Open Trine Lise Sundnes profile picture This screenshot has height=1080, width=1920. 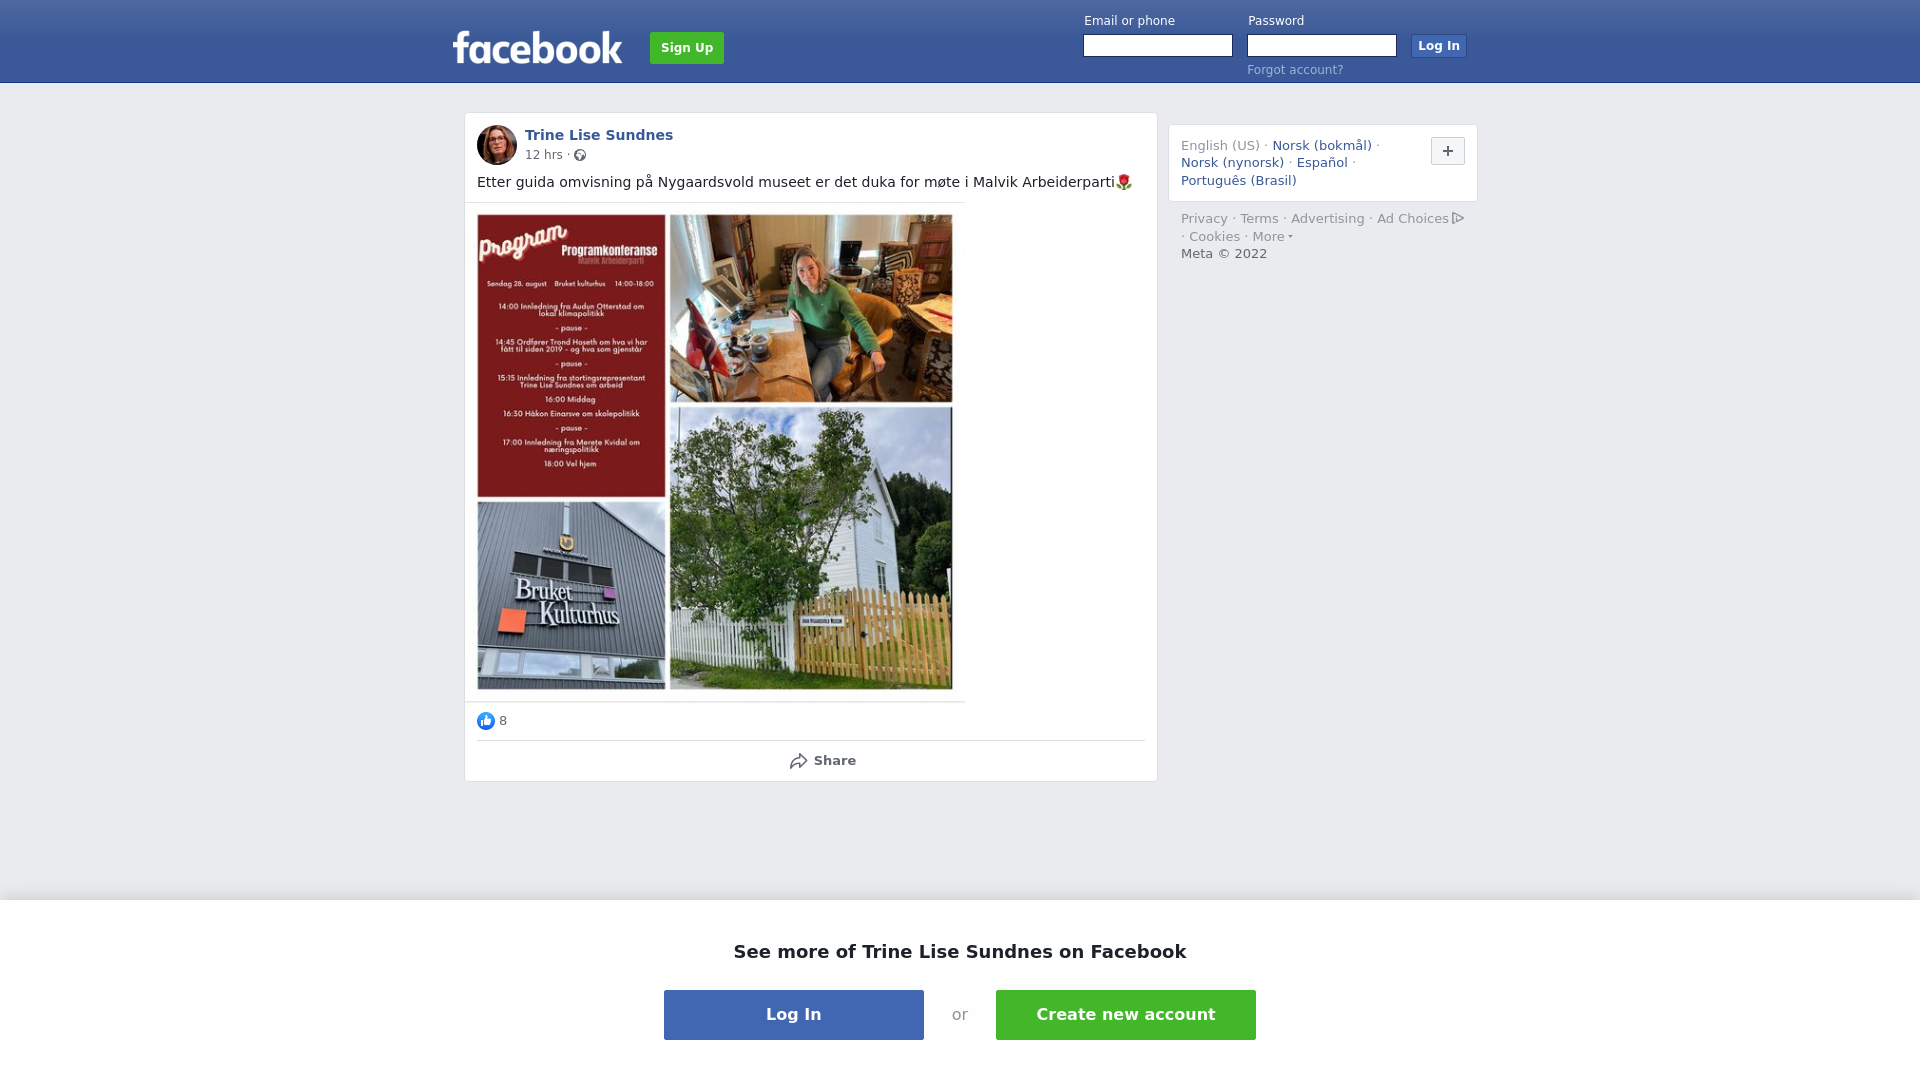coord(497,145)
